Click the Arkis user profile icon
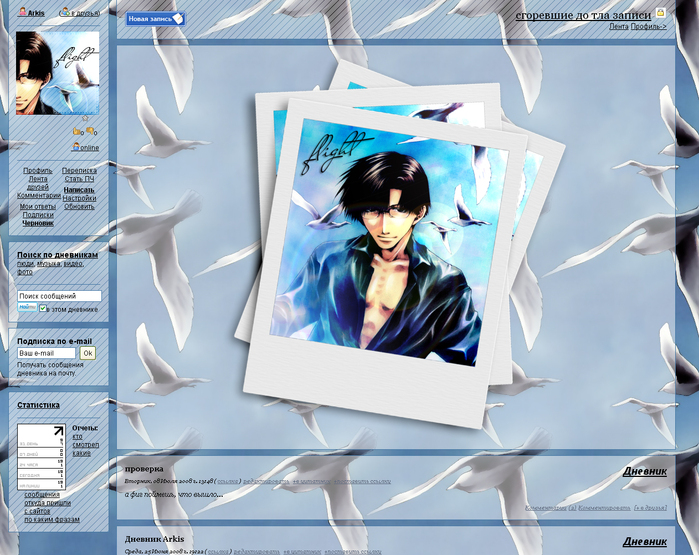The height and width of the screenshot is (555, 699). point(22,12)
